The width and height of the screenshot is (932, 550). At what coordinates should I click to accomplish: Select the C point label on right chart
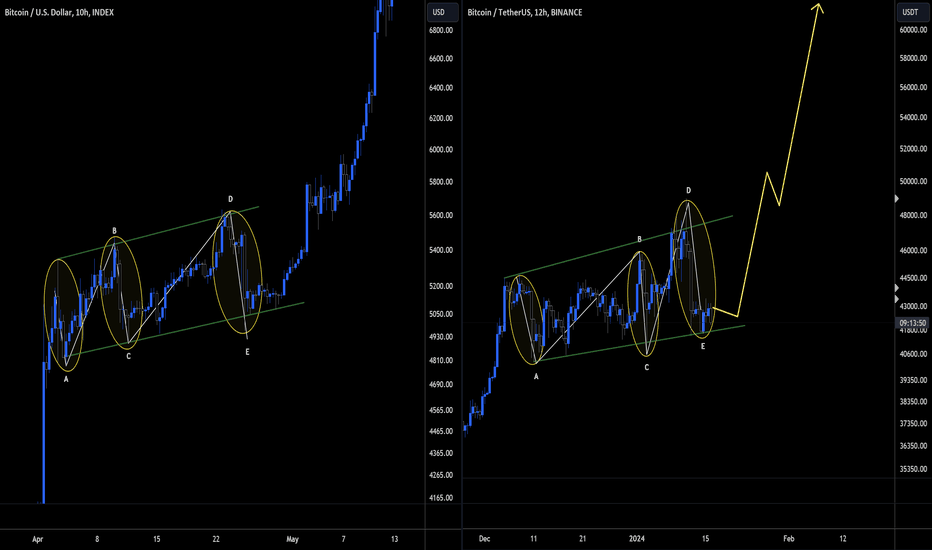click(647, 367)
